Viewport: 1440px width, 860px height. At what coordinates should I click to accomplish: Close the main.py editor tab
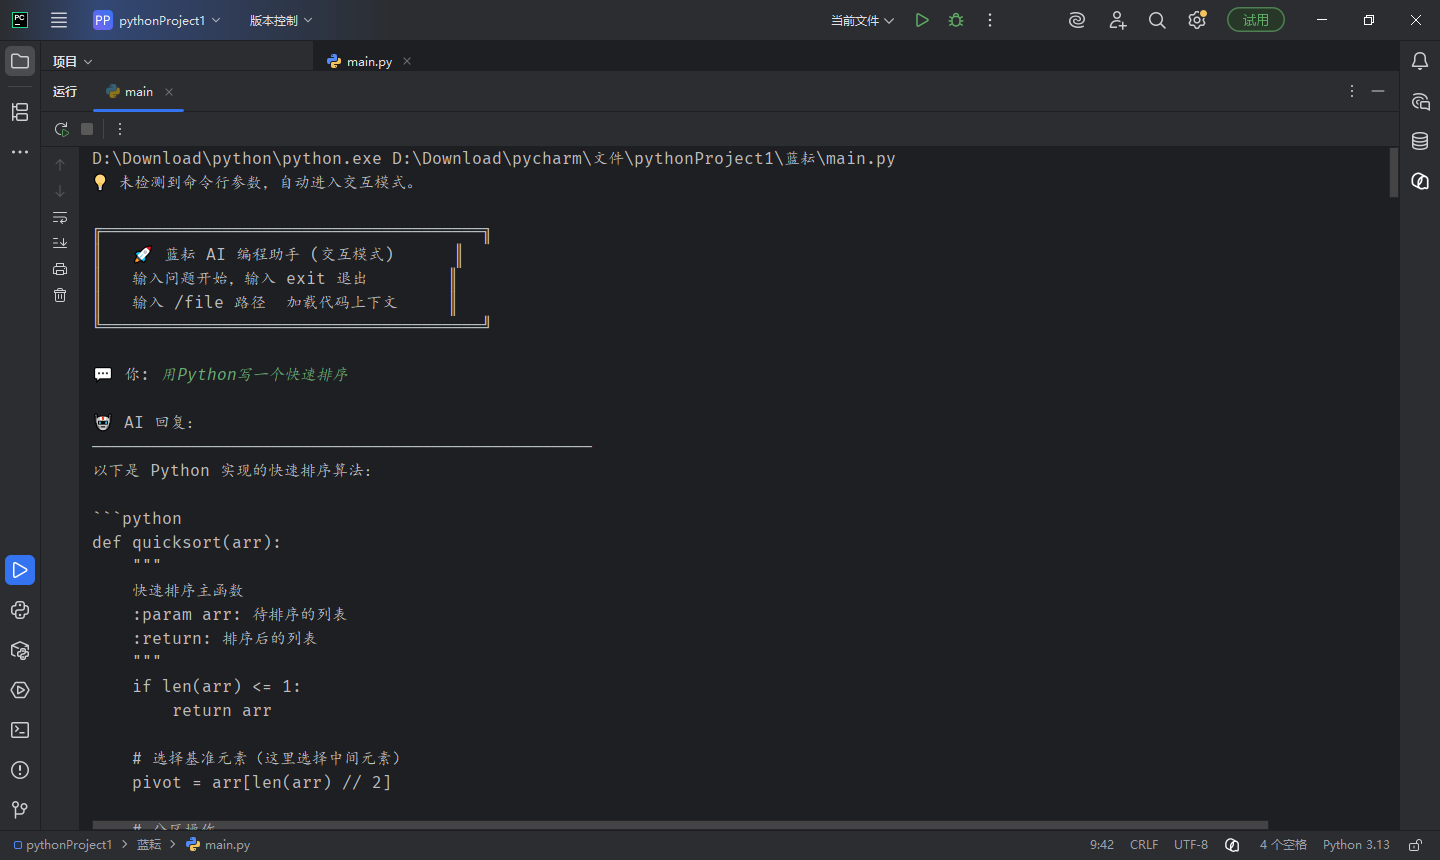pos(407,61)
